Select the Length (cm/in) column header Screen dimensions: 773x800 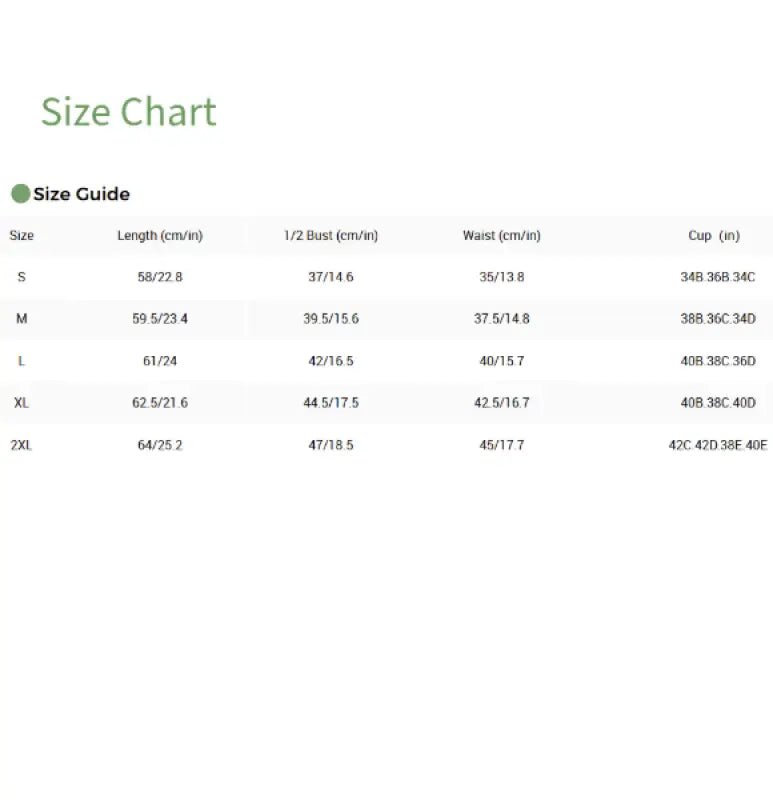(160, 236)
